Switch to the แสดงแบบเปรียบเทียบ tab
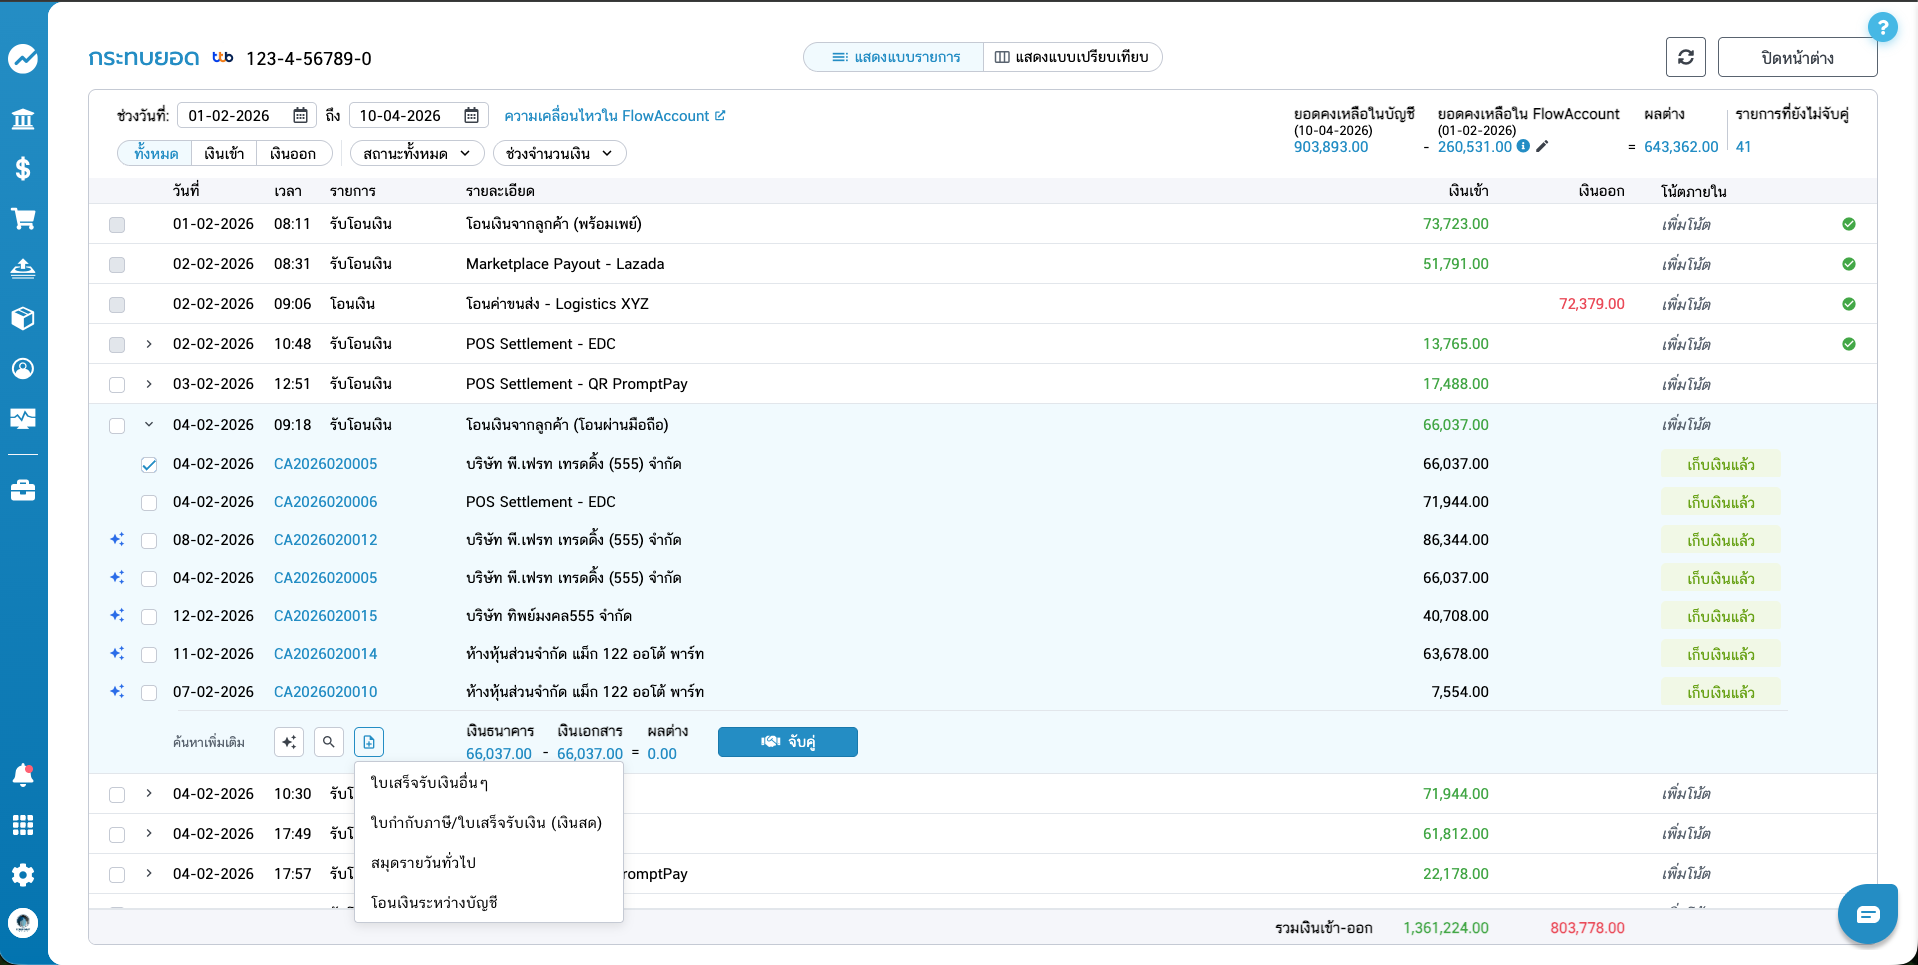 pyautogui.click(x=1072, y=57)
